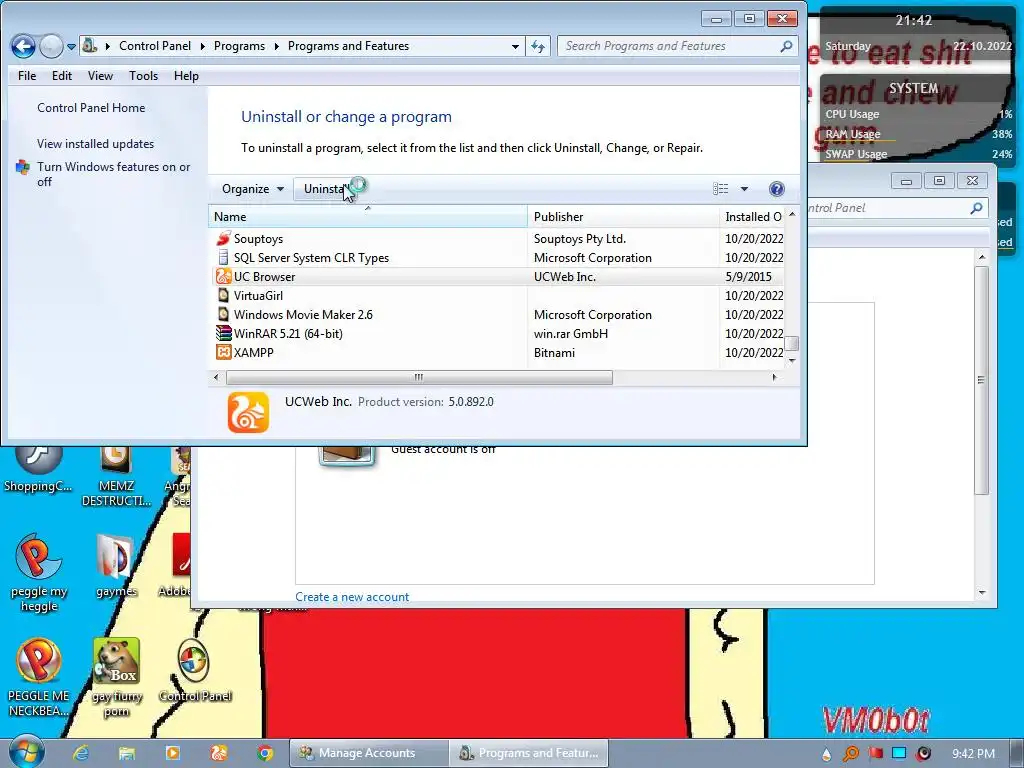Open the Organize dropdown
The image size is (1024, 768).
click(253, 189)
